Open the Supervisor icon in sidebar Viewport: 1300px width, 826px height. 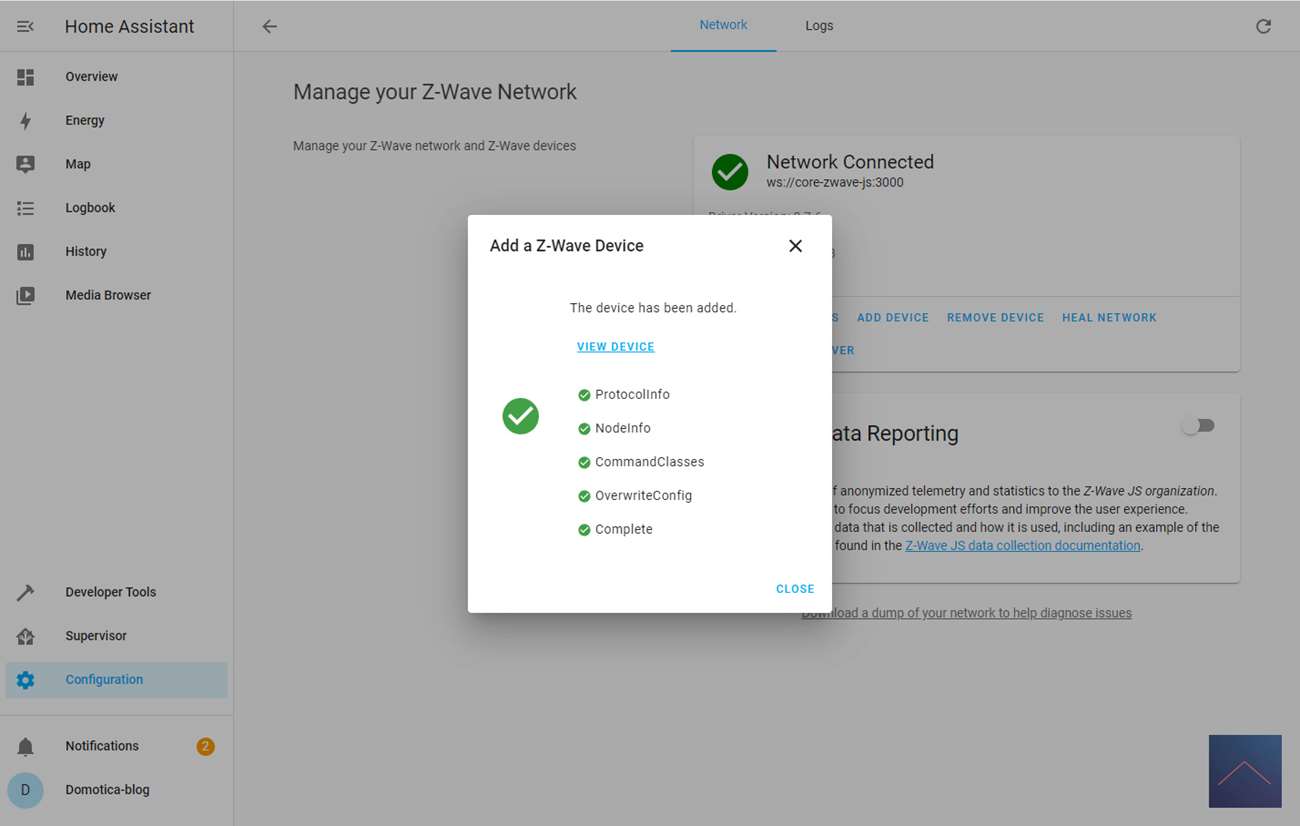(x=26, y=636)
